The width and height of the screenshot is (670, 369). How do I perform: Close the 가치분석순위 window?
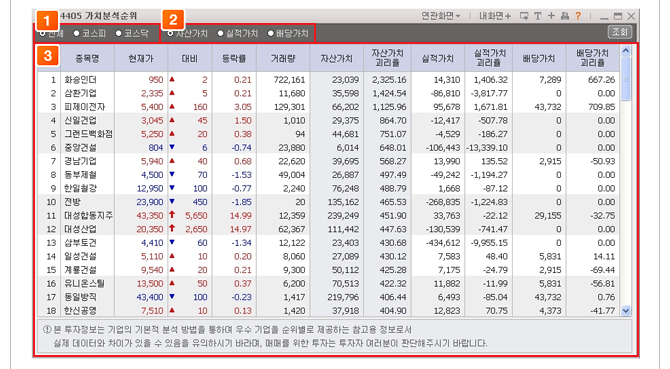click(631, 16)
